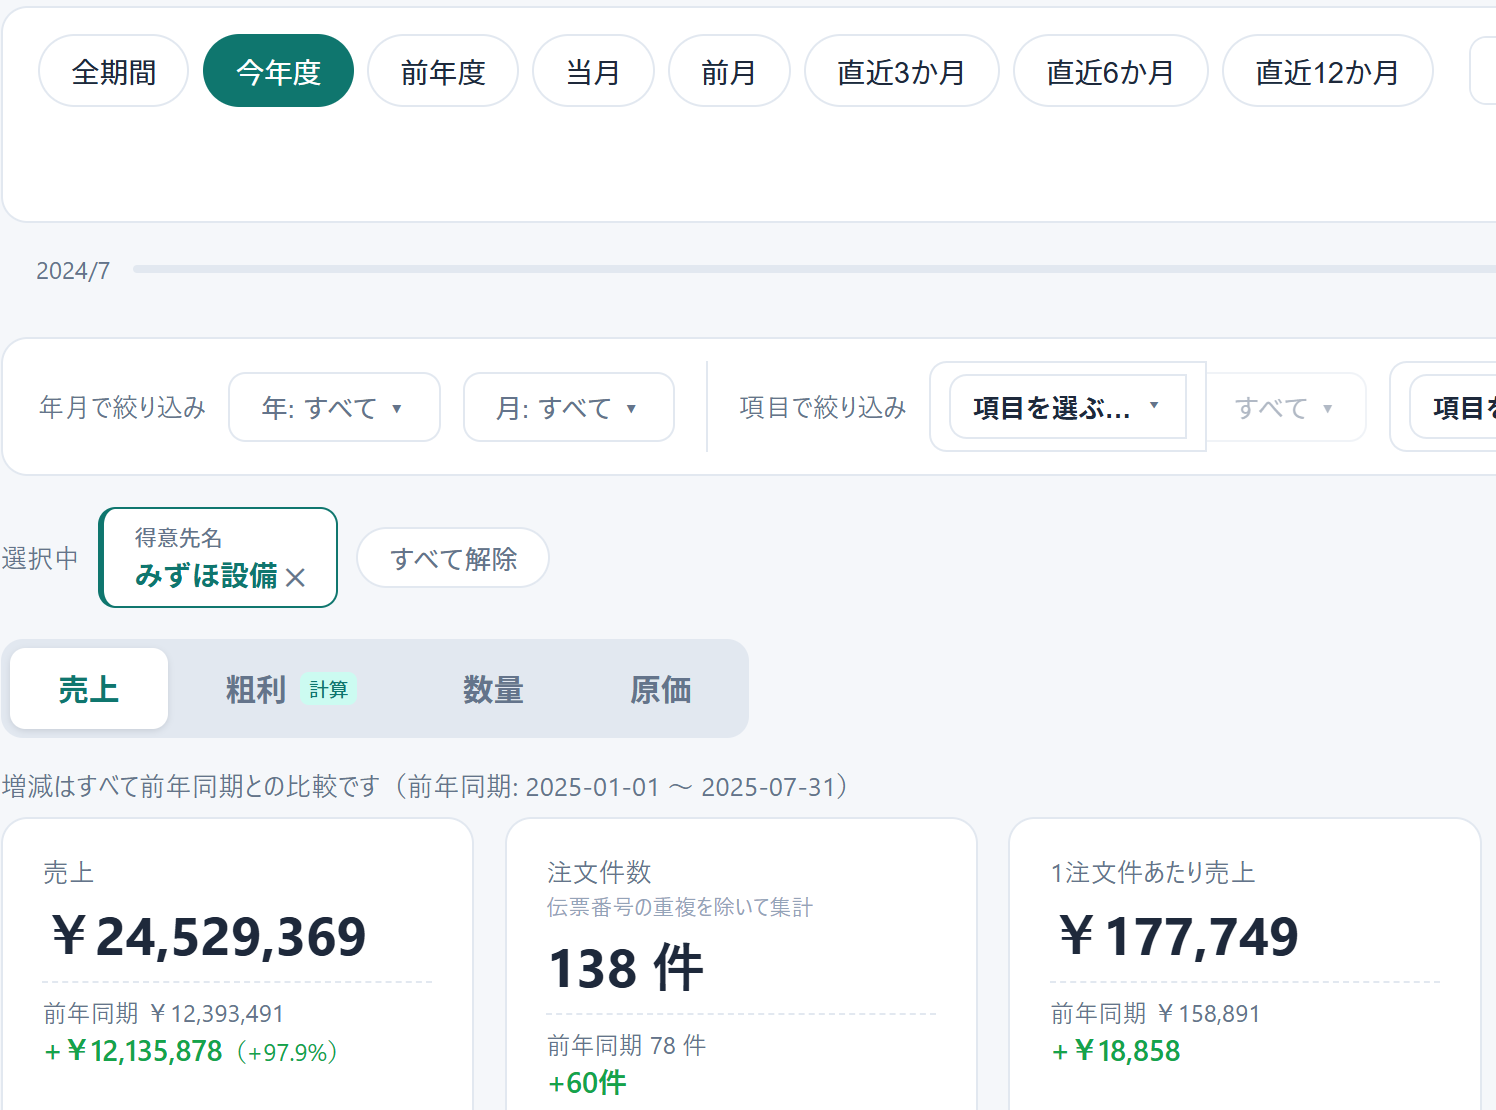Select the 全期間 period filter
This screenshot has height=1110, width=1496.
[113, 71]
